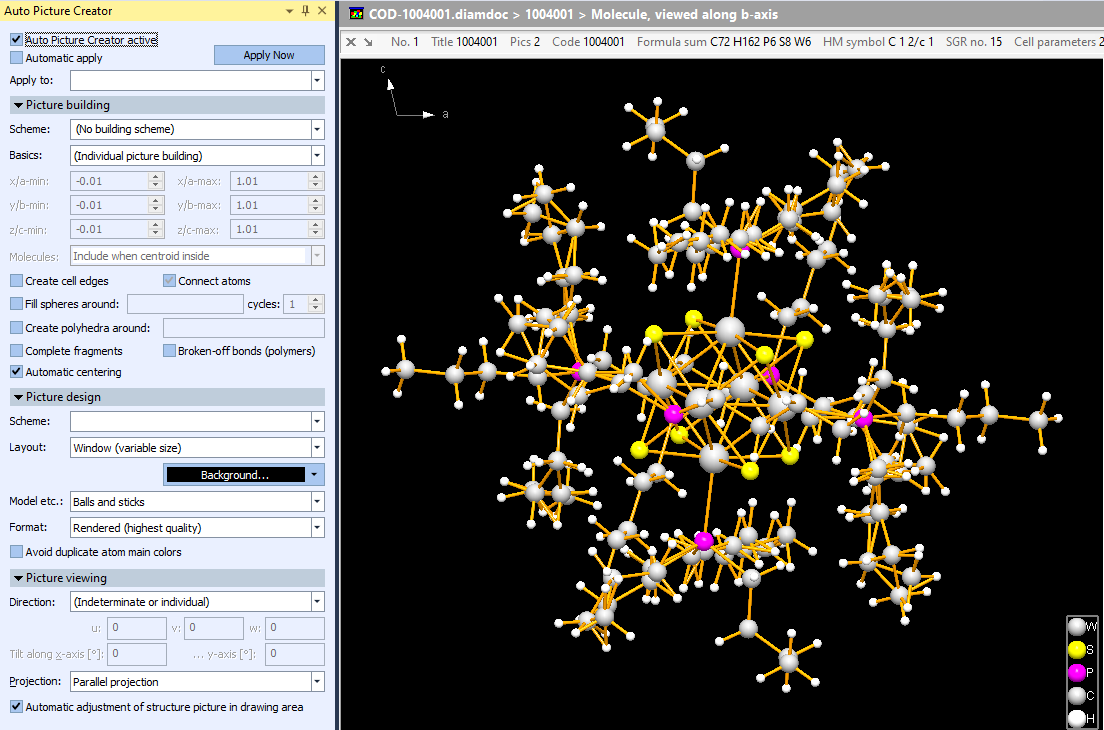The height and width of the screenshot is (730, 1104).
Task: Collapse the Picture building section
Action: click(18, 105)
